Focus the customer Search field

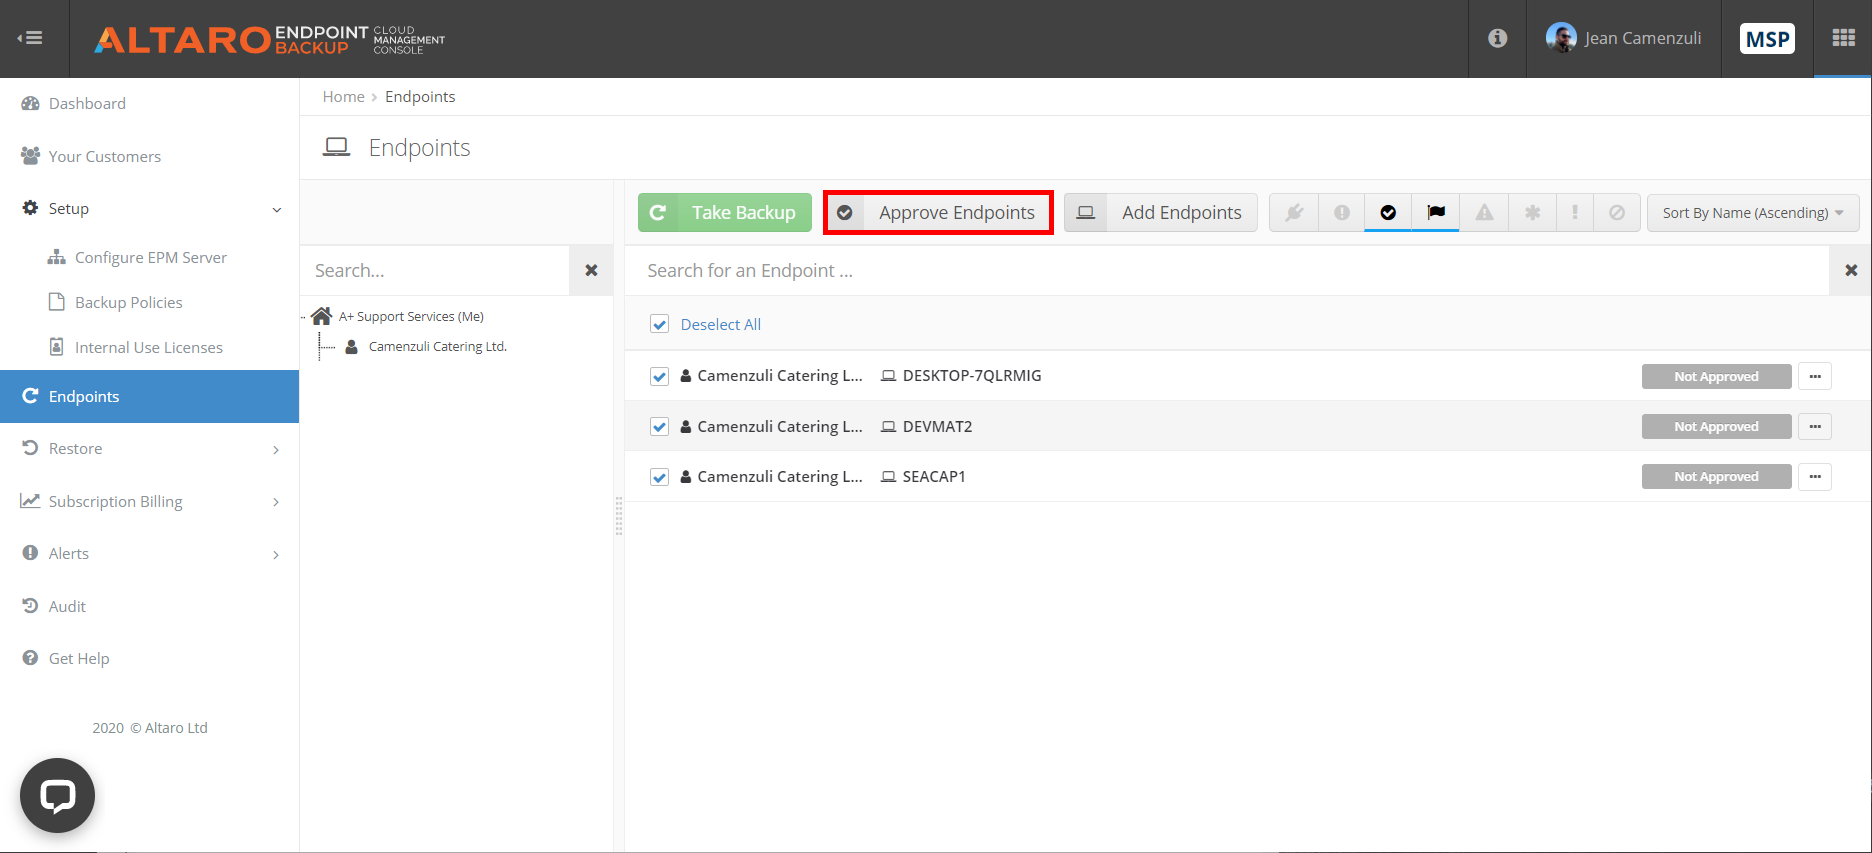[x=435, y=270]
